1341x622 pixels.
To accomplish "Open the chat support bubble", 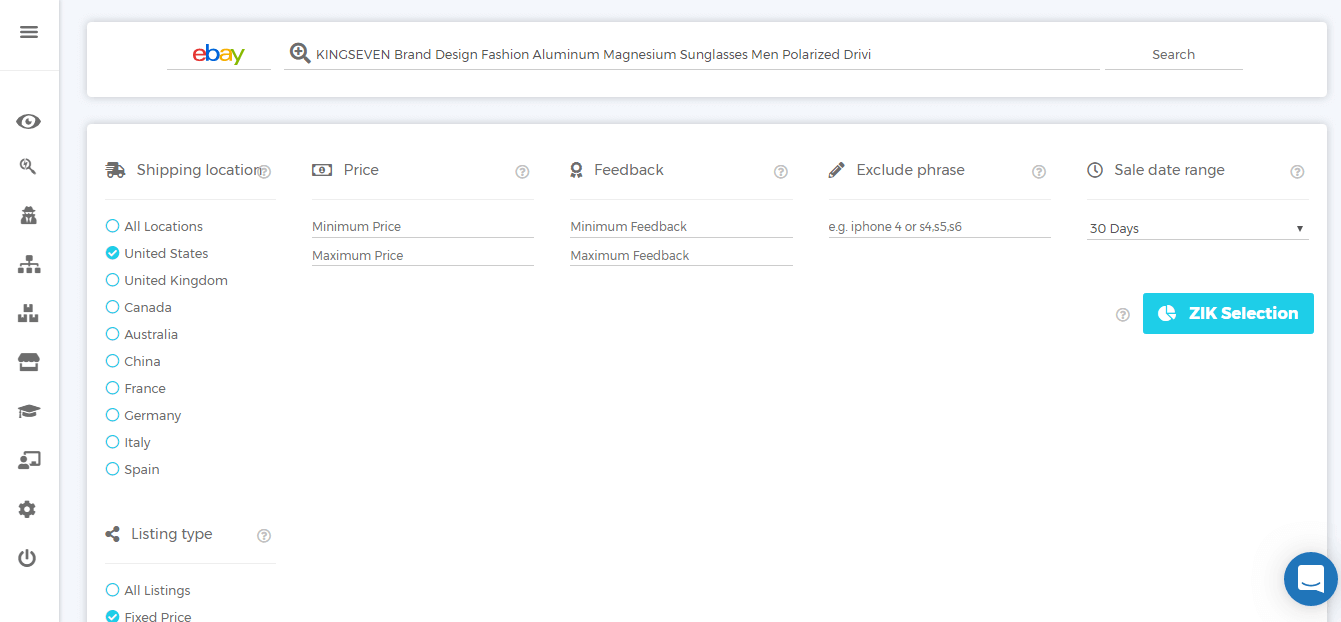I will [1310, 579].
